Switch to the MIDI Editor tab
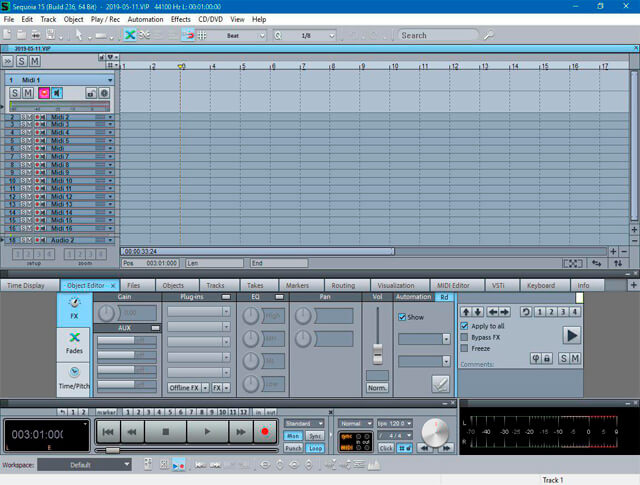The width and height of the screenshot is (640, 485). [x=451, y=285]
